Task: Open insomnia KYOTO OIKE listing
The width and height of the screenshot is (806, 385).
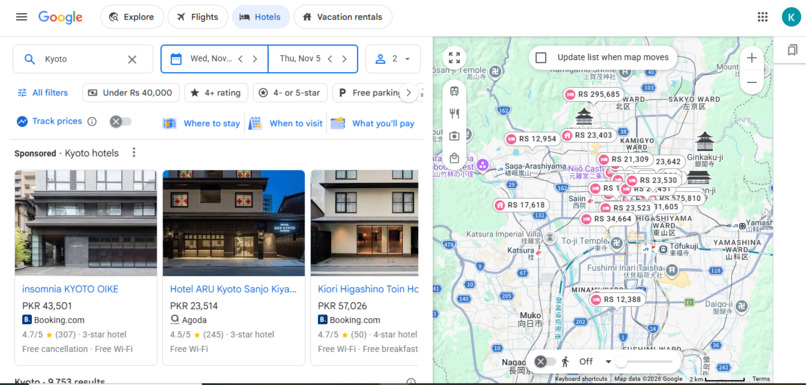Action: (x=70, y=289)
